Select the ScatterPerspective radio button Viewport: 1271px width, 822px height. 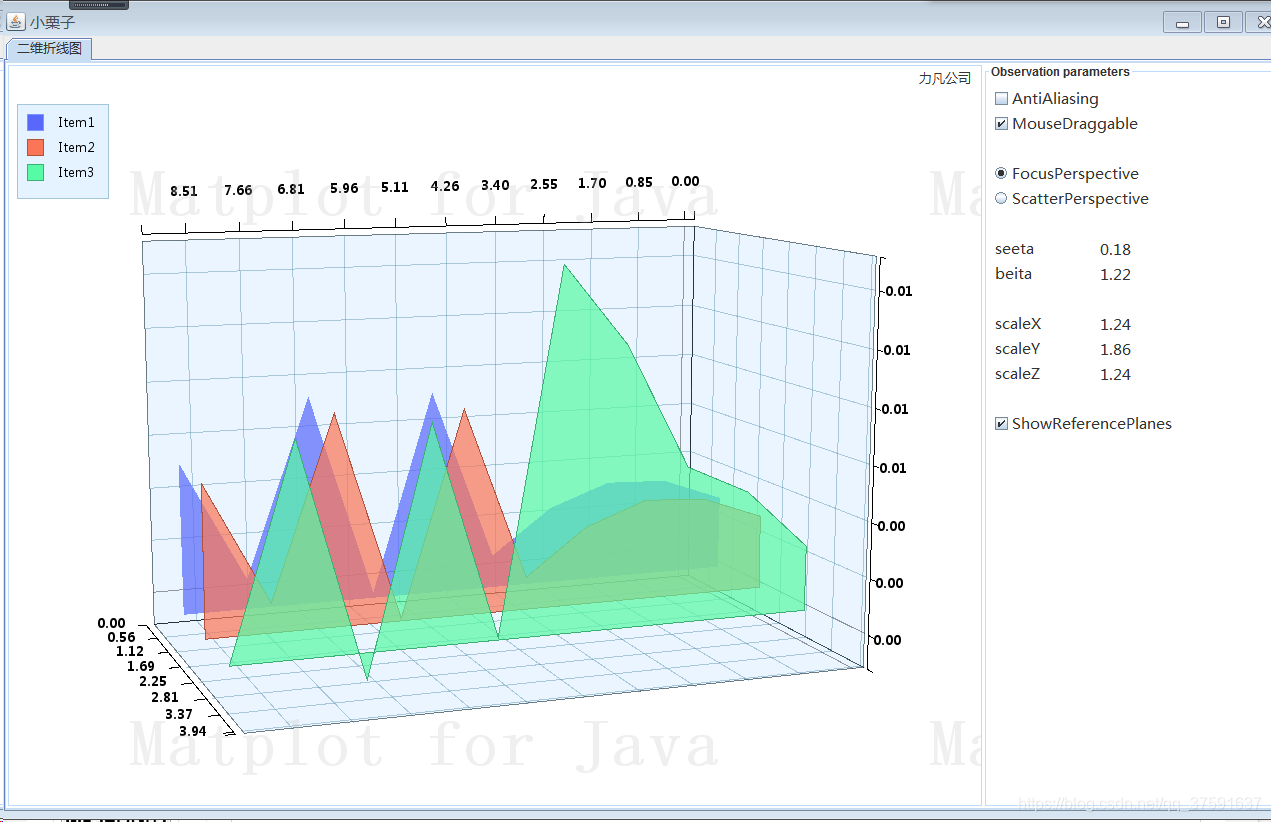click(1001, 198)
